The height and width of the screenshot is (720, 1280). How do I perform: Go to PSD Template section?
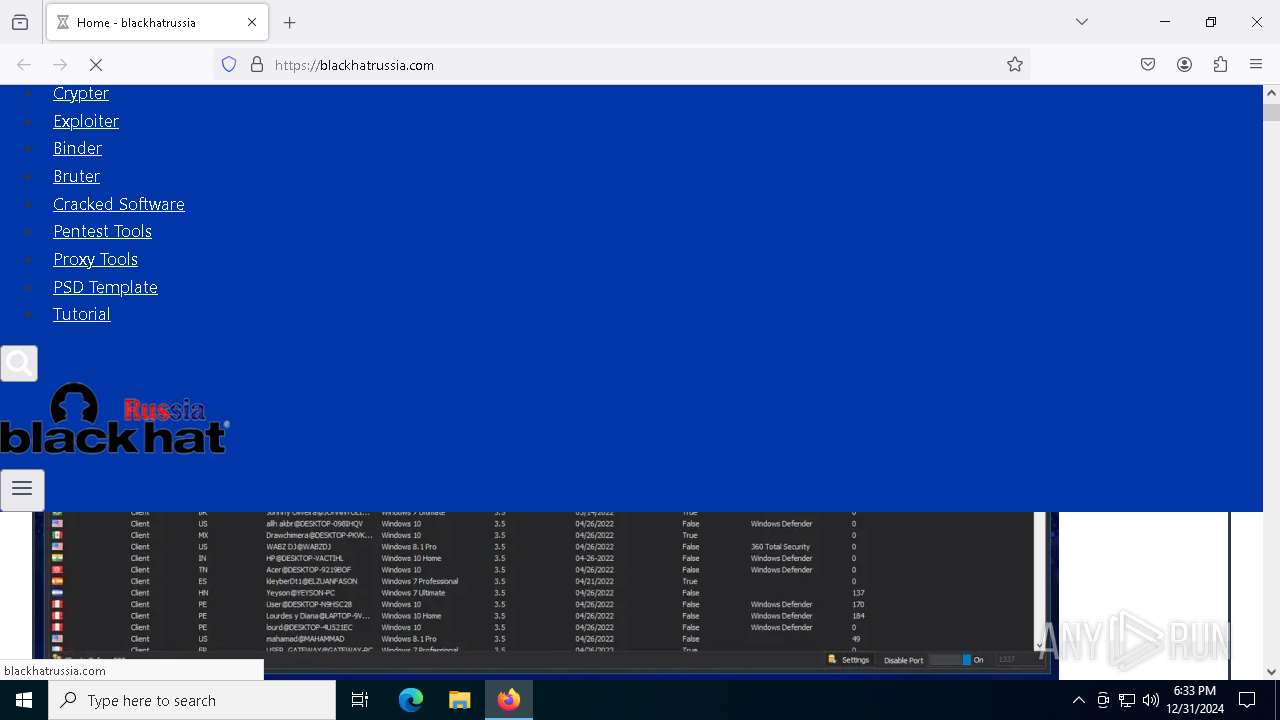[105, 287]
